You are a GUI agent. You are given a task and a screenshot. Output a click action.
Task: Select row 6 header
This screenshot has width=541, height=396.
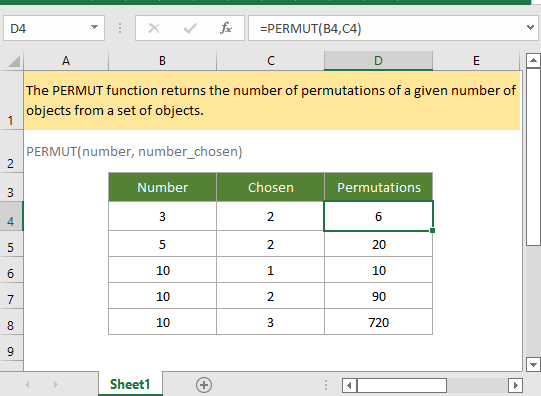click(x=11, y=270)
